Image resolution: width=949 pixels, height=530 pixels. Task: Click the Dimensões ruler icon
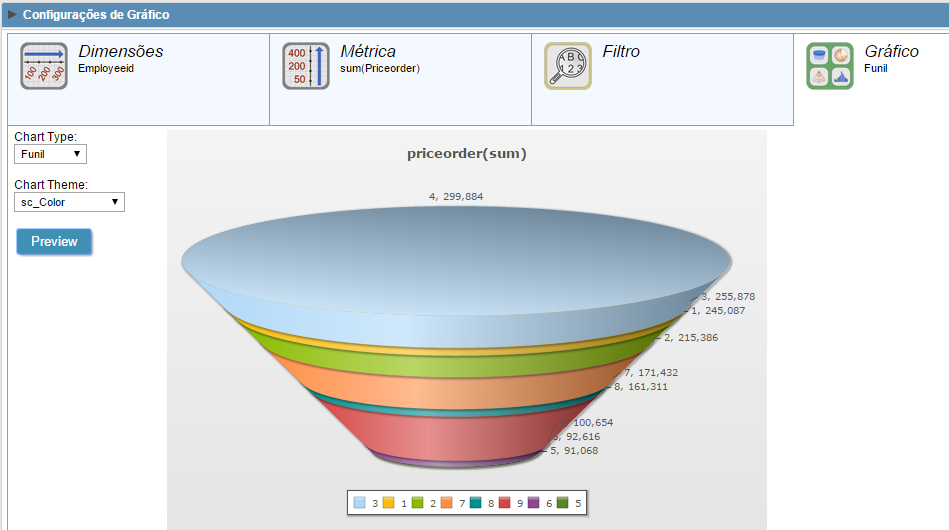pyautogui.click(x=44, y=66)
